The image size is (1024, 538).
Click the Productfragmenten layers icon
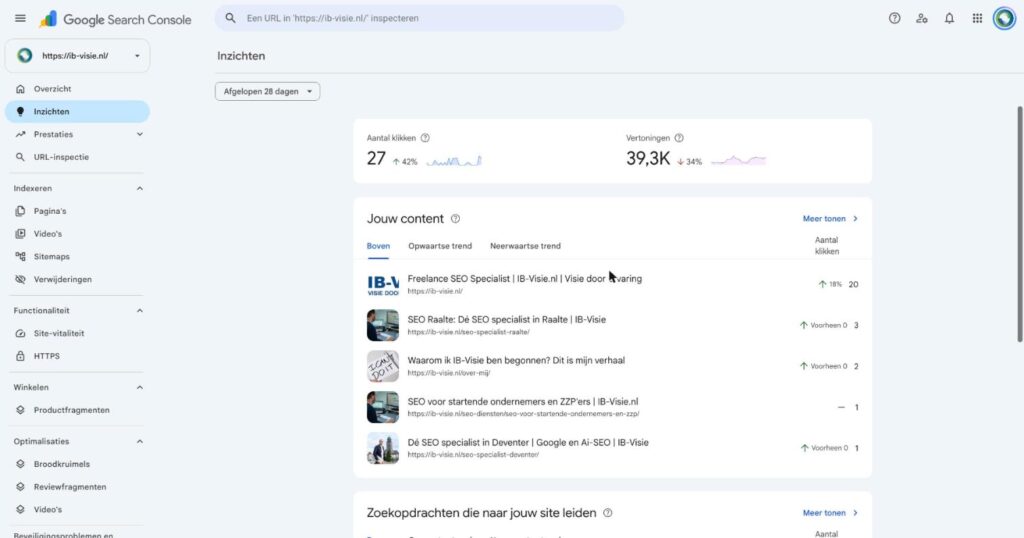(x=20, y=410)
